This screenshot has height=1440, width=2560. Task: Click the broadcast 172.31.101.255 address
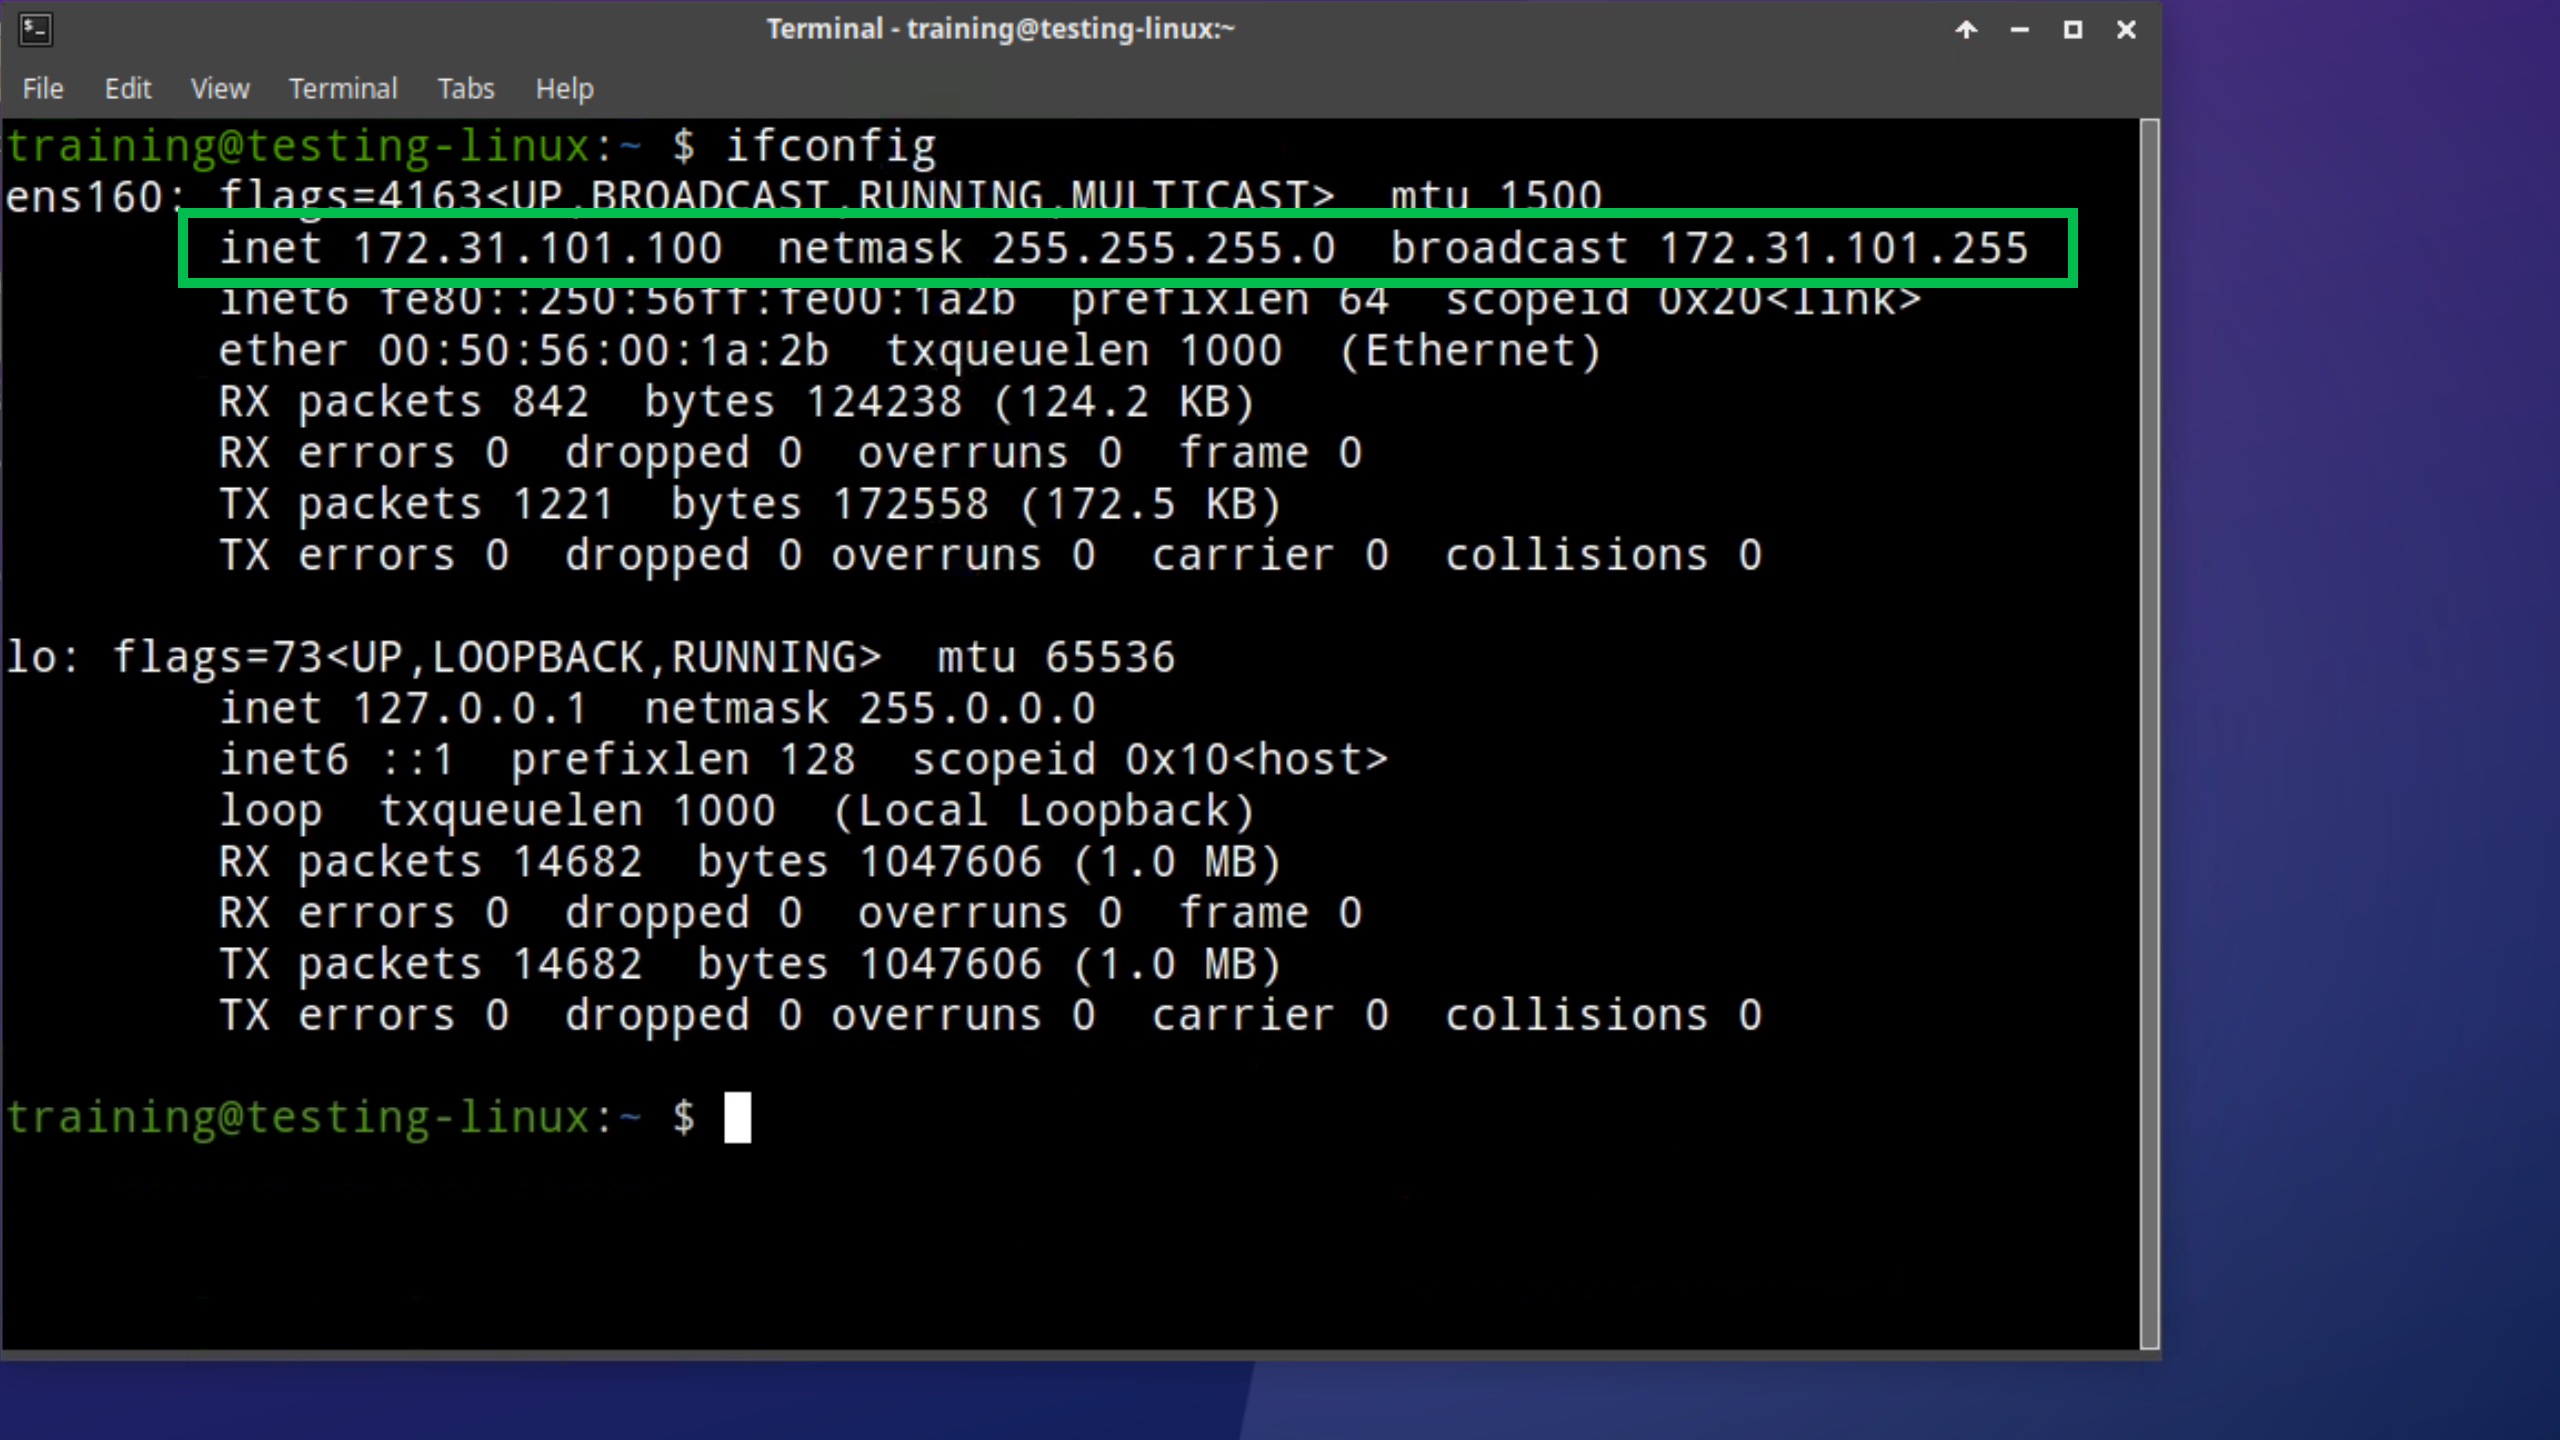tap(1843, 248)
